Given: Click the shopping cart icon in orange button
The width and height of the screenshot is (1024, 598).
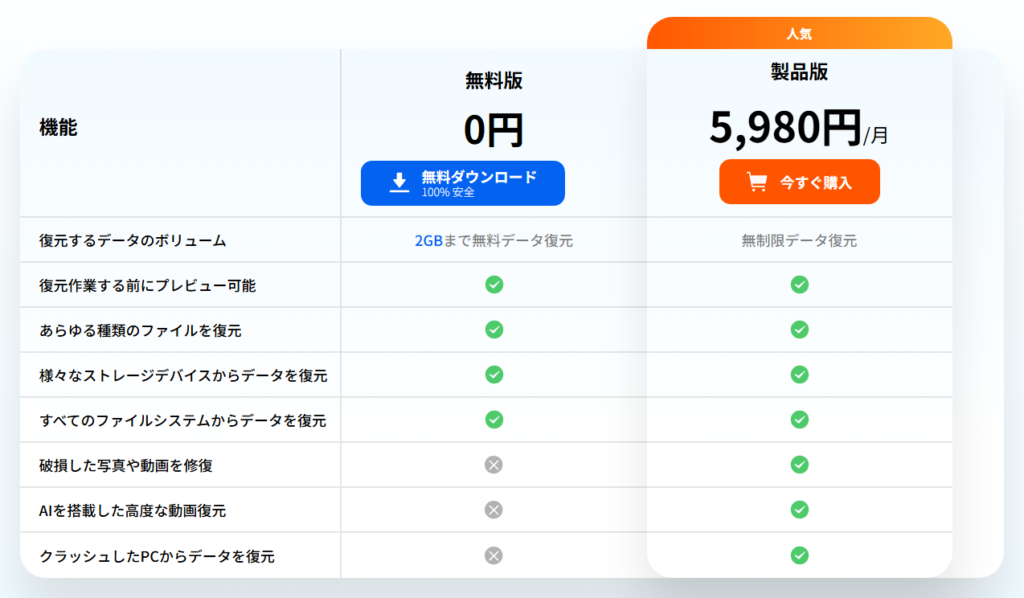Looking at the screenshot, I should point(757,183).
